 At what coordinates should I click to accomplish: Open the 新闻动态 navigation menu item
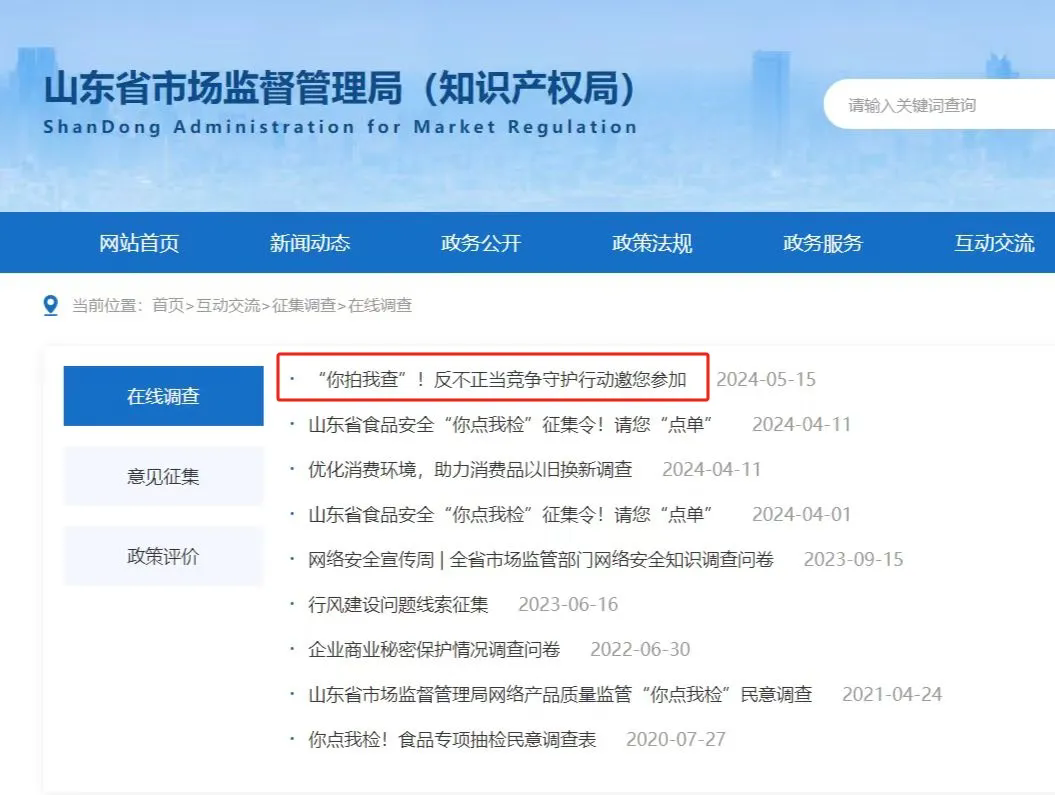pyautogui.click(x=310, y=243)
